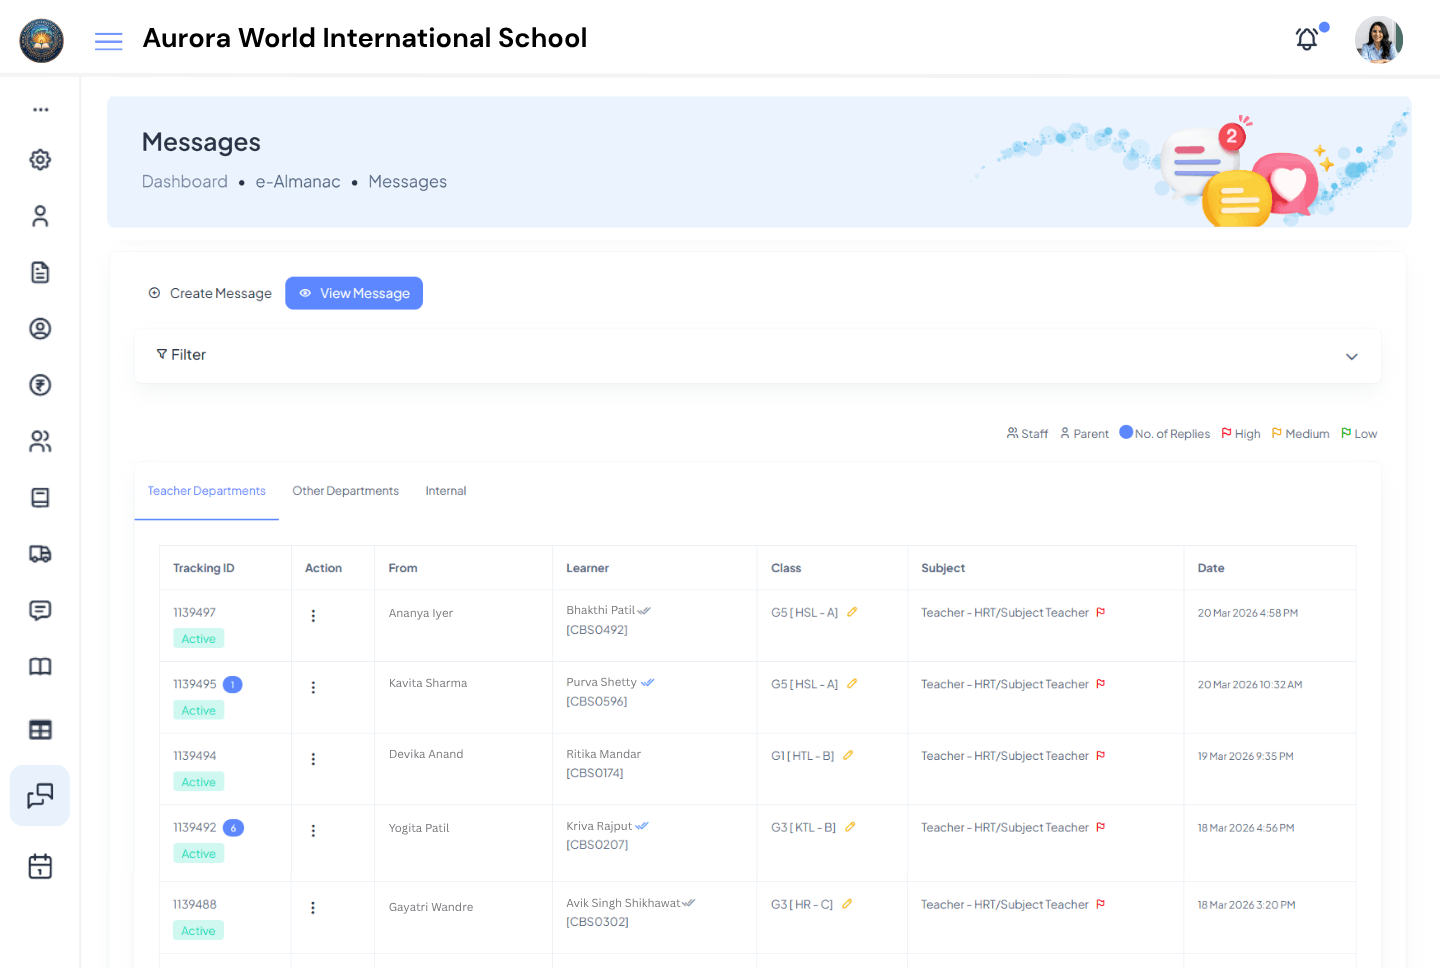This screenshot has width=1440, height=968.
Task: Open Settings gear in the sidebar
Action: click(40, 159)
